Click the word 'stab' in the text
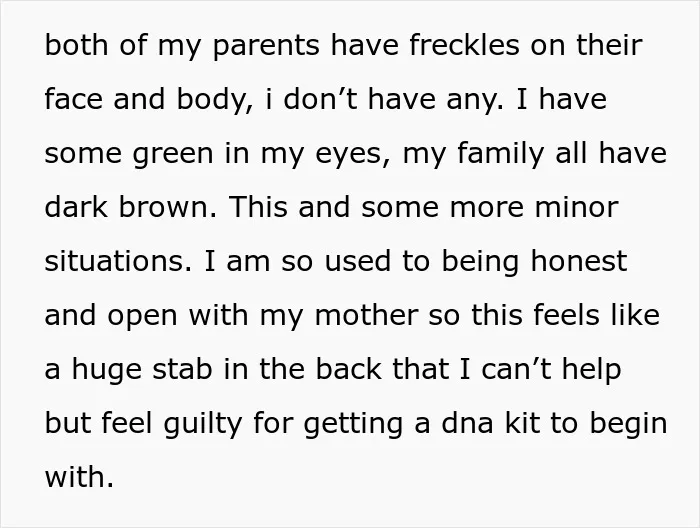Viewport: 700px width, 528px height. (182, 369)
